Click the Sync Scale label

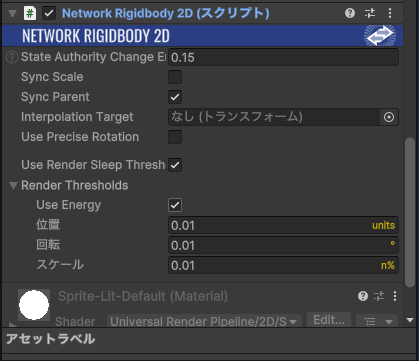[52, 77]
